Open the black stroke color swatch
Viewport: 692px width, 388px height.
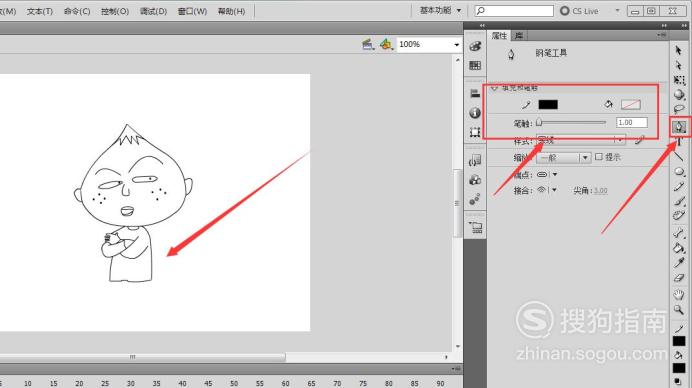tap(548, 105)
